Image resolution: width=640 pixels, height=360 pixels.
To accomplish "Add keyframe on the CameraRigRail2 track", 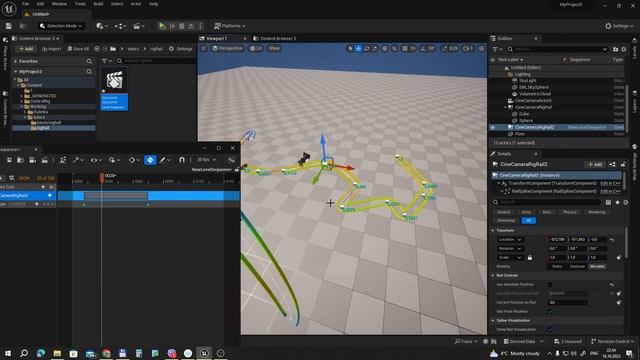I will click(x=50, y=196).
